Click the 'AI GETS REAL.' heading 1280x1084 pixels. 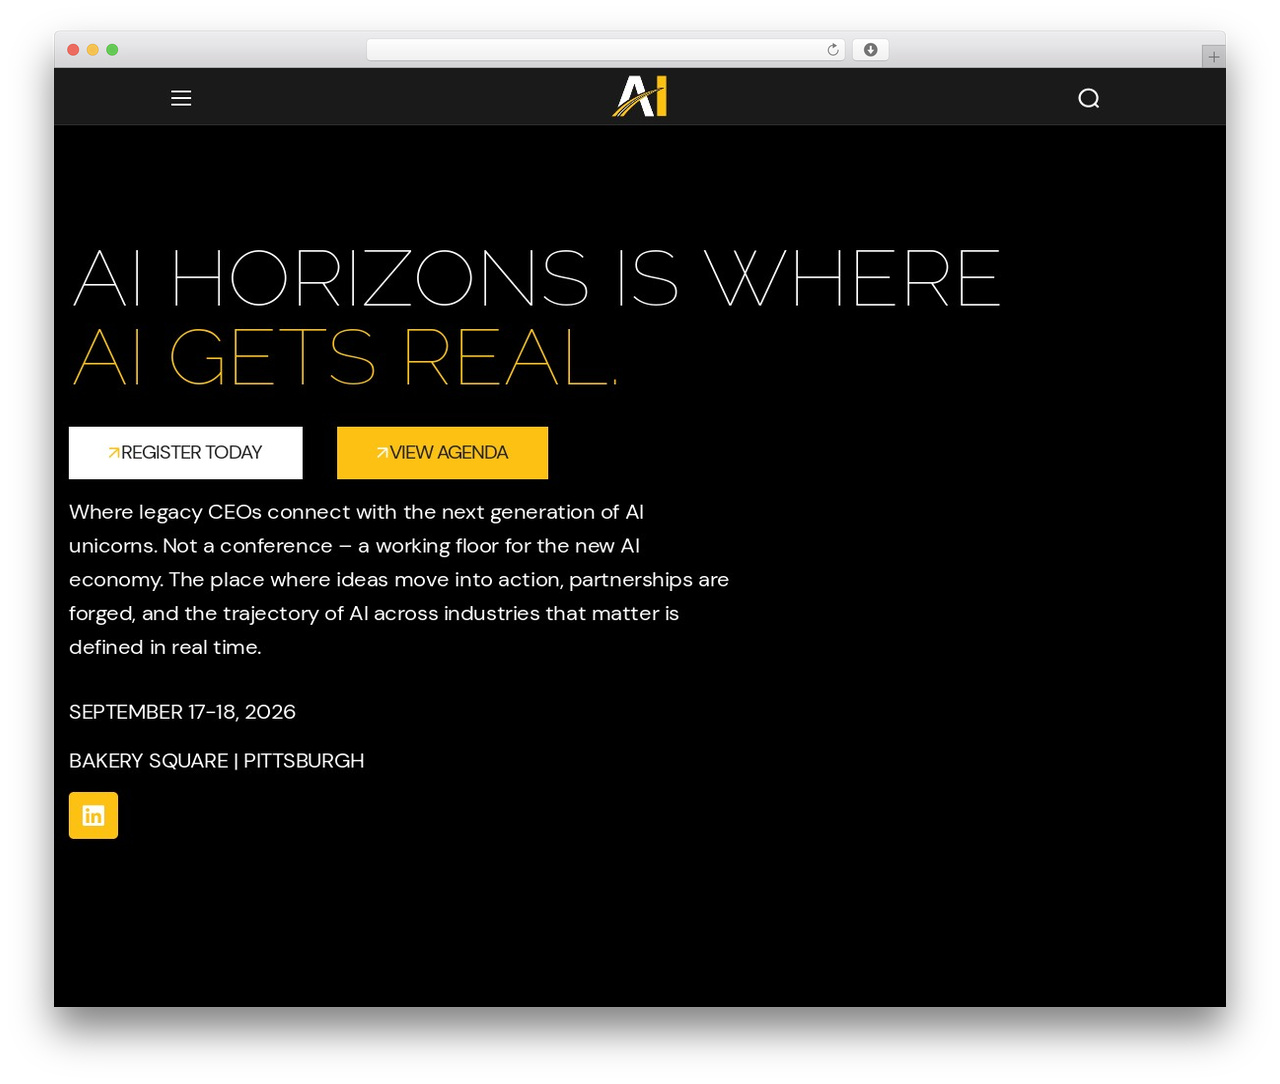[345, 357]
